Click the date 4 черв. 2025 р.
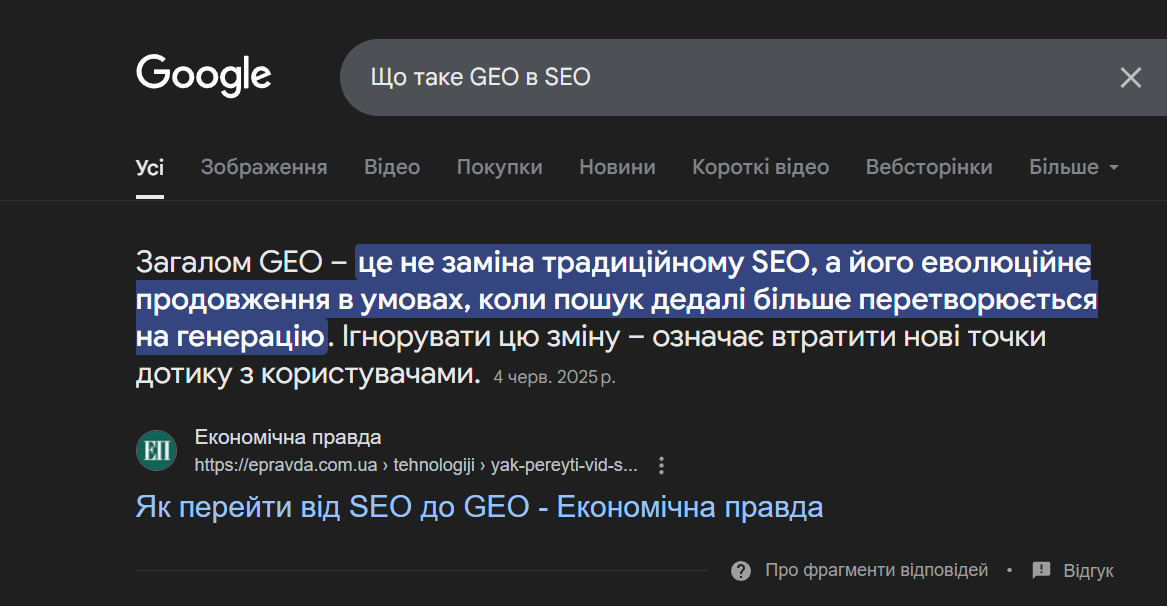This screenshot has width=1167, height=606. click(x=554, y=377)
